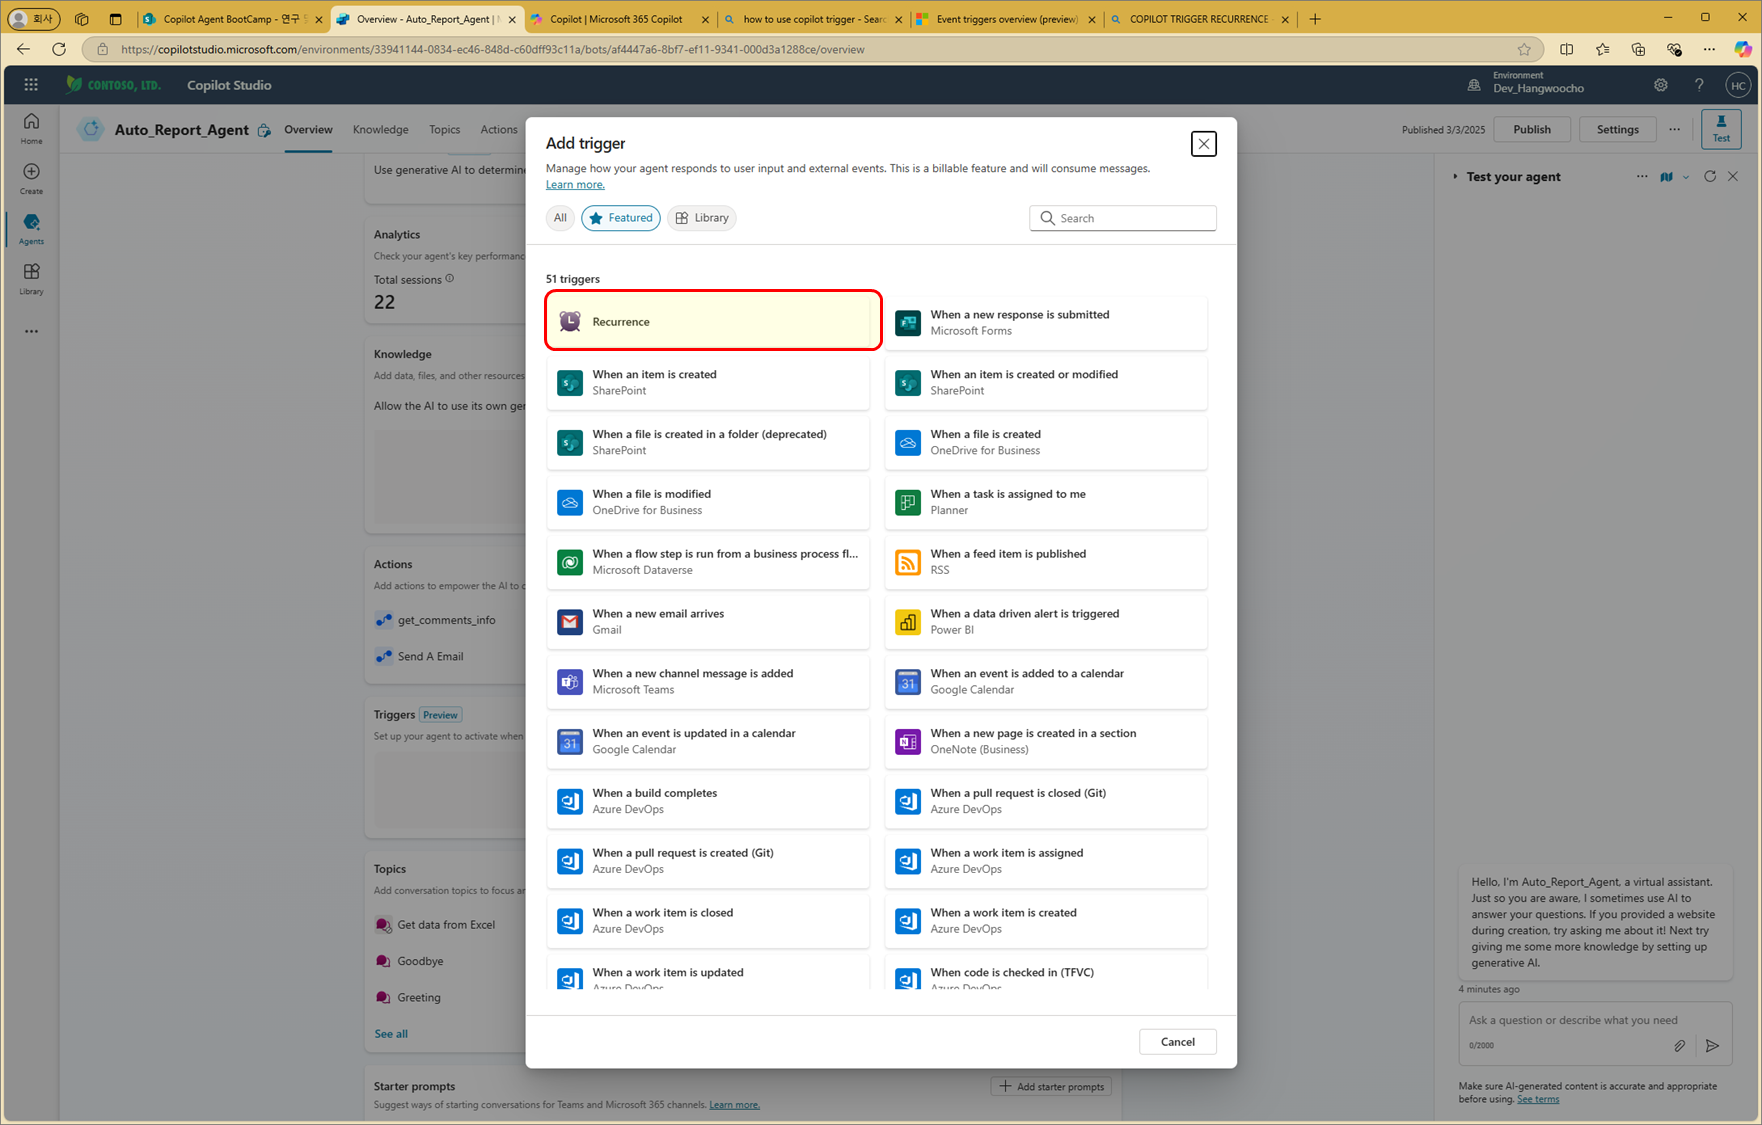Pick 'When a work item is assigned' trigger

1046,862
